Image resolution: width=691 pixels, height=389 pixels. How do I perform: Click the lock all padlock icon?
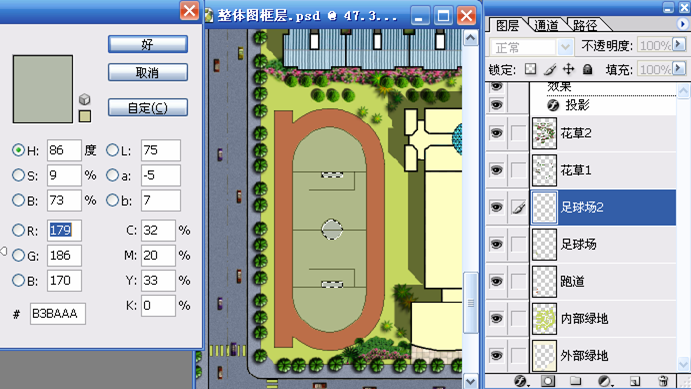(587, 69)
